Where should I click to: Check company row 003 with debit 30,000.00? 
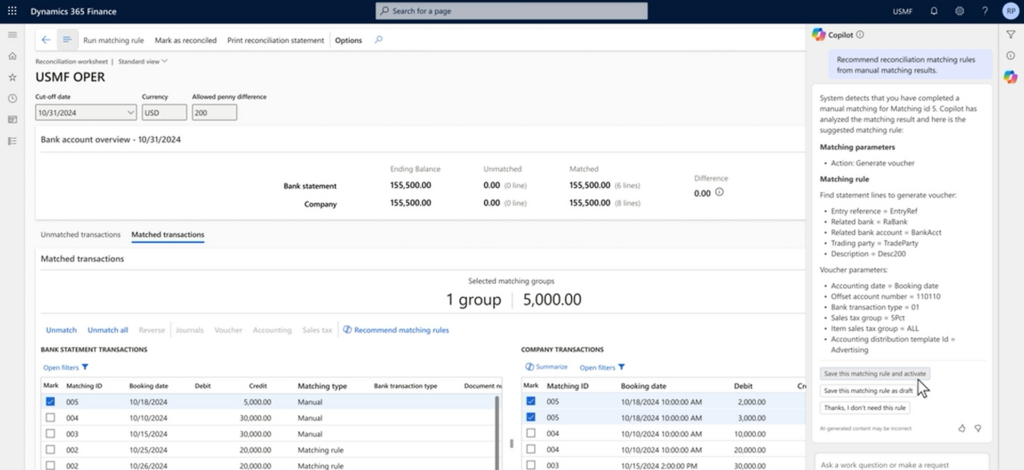530,465
